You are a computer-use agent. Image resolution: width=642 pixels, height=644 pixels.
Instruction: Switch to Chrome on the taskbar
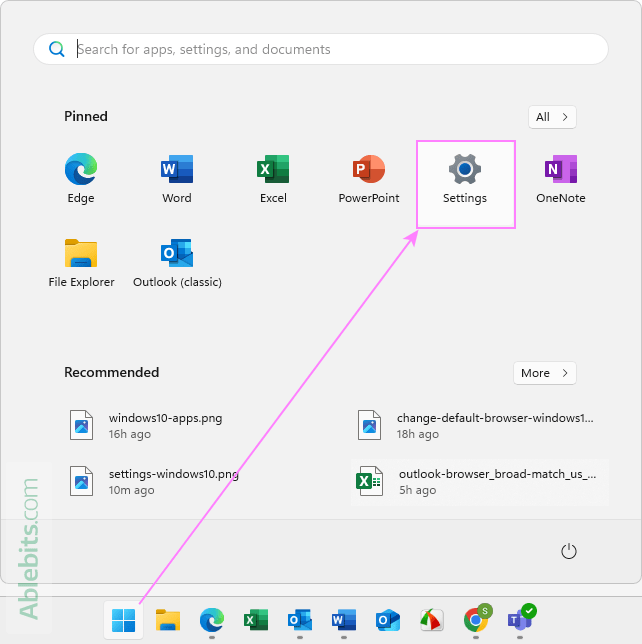(476, 620)
